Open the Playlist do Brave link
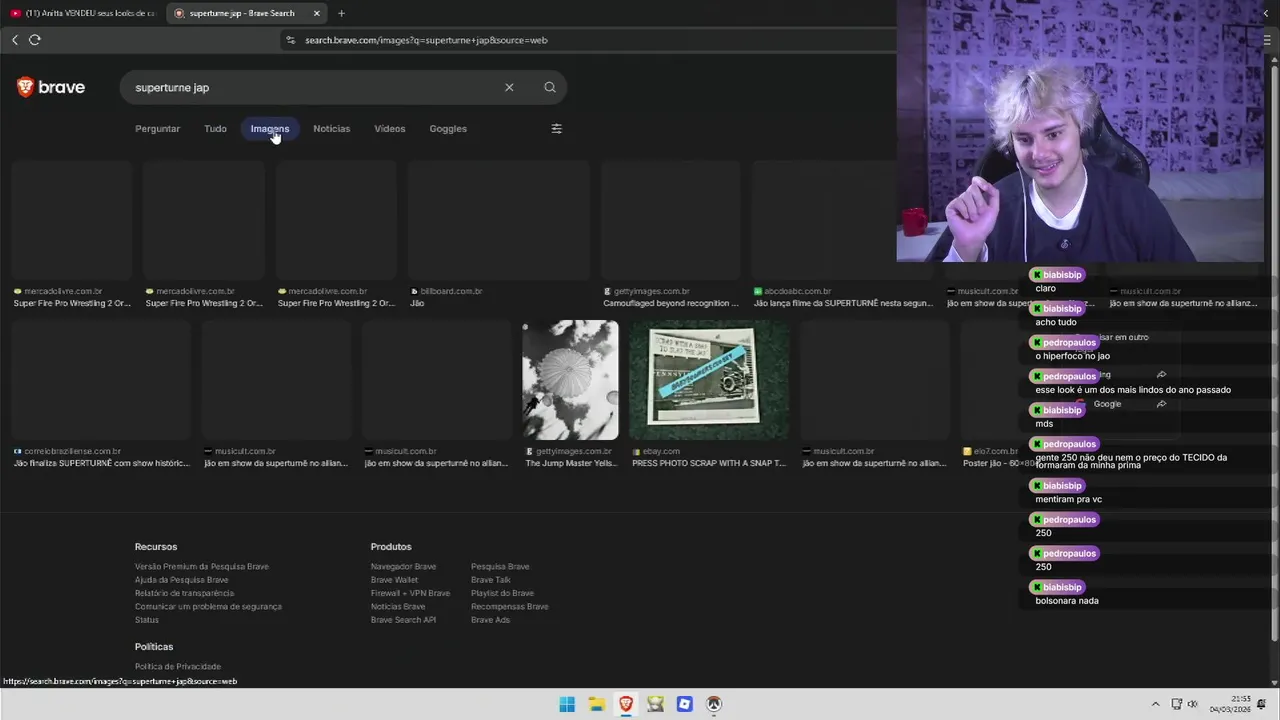Image resolution: width=1280 pixels, height=720 pixels. tap(502, 593)
